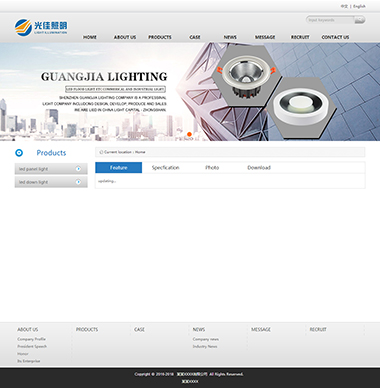
Task: Open Industry News footer link
Action: (x=205, y=346)
